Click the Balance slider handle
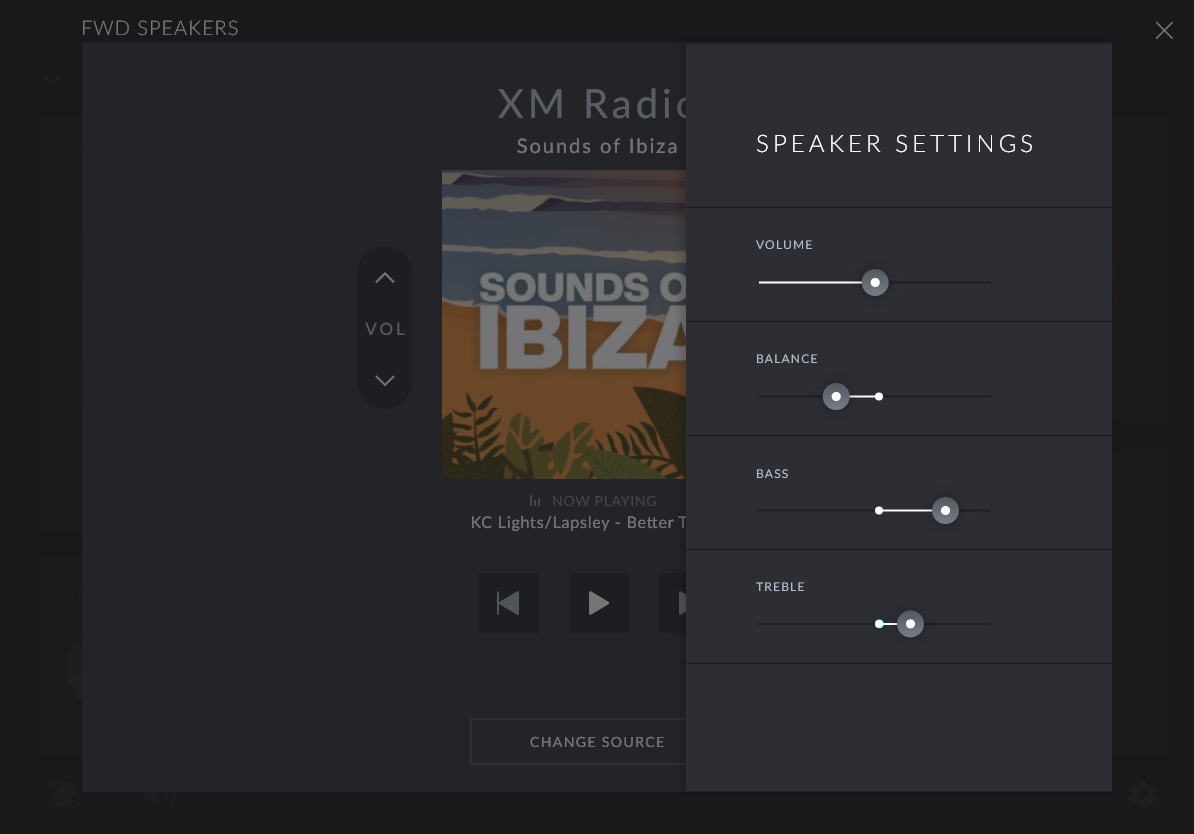 click(x=836, y=397)
